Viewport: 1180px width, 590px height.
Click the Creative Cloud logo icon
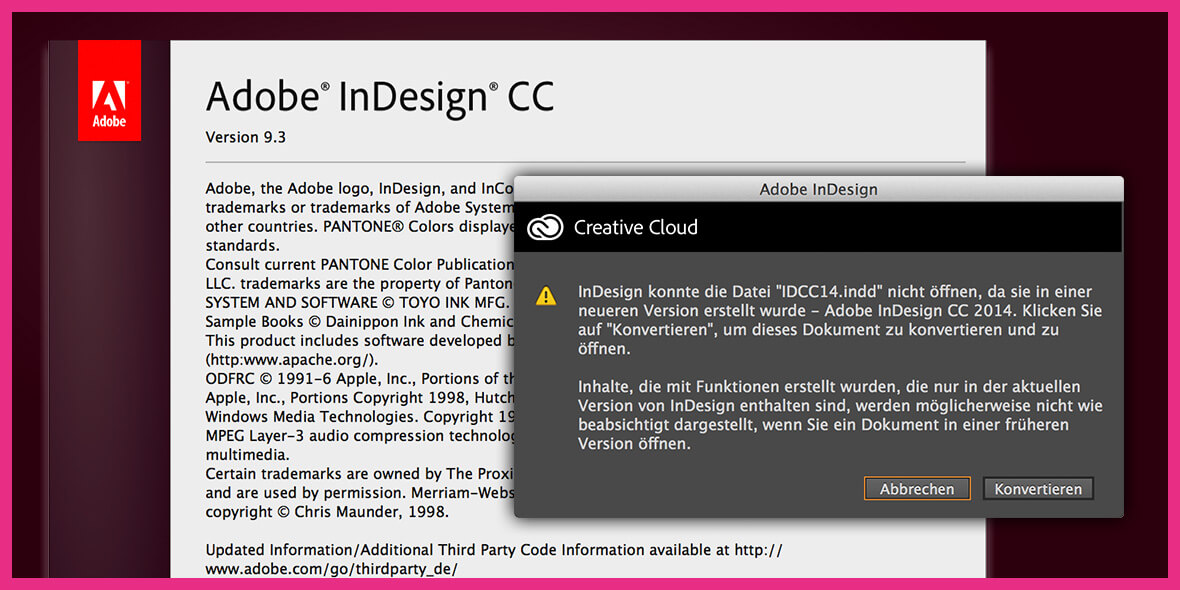coord(545,227)
